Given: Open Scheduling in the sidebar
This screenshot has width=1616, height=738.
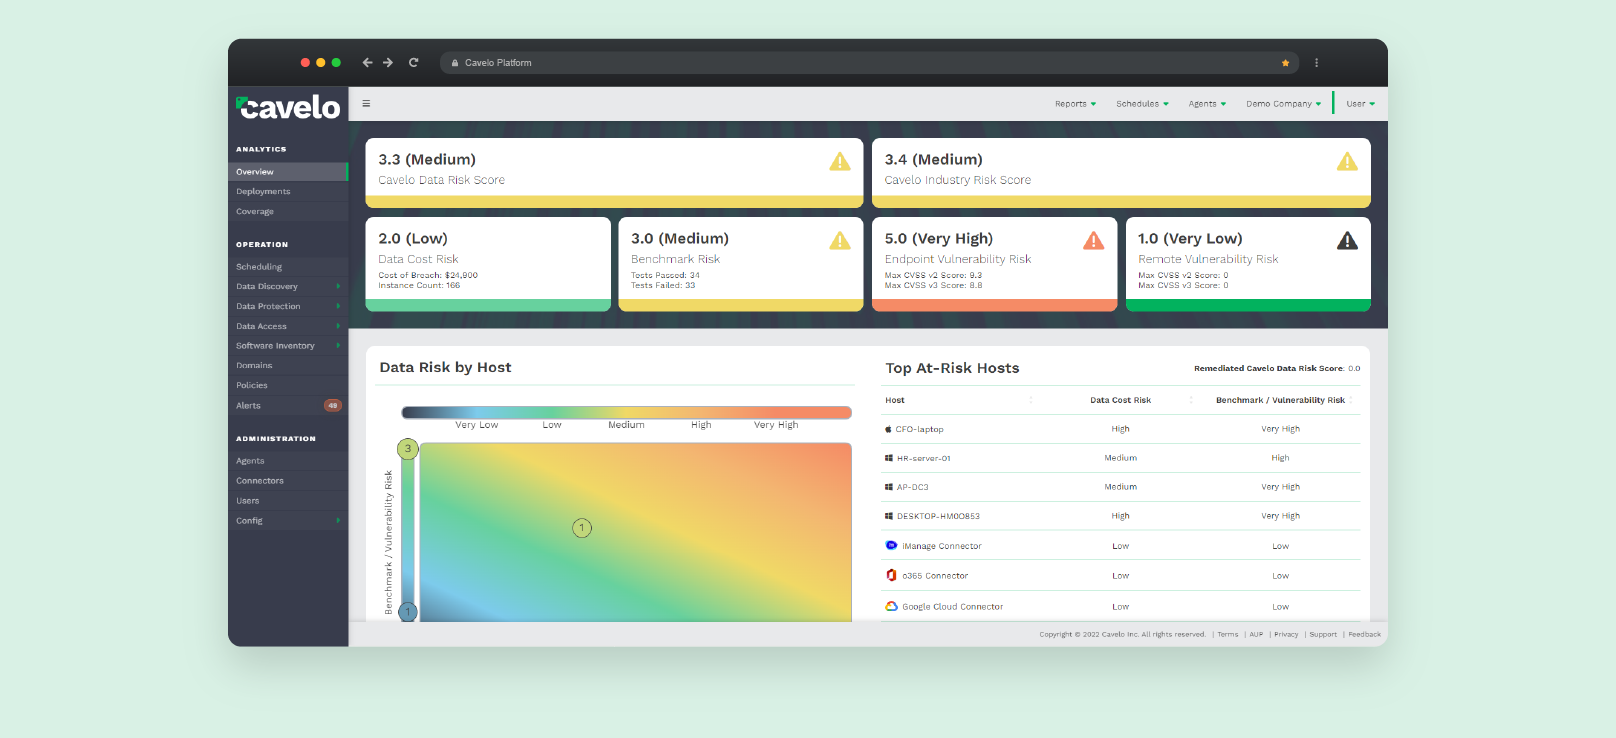Looking at the screenshot, I should [288, 267].
